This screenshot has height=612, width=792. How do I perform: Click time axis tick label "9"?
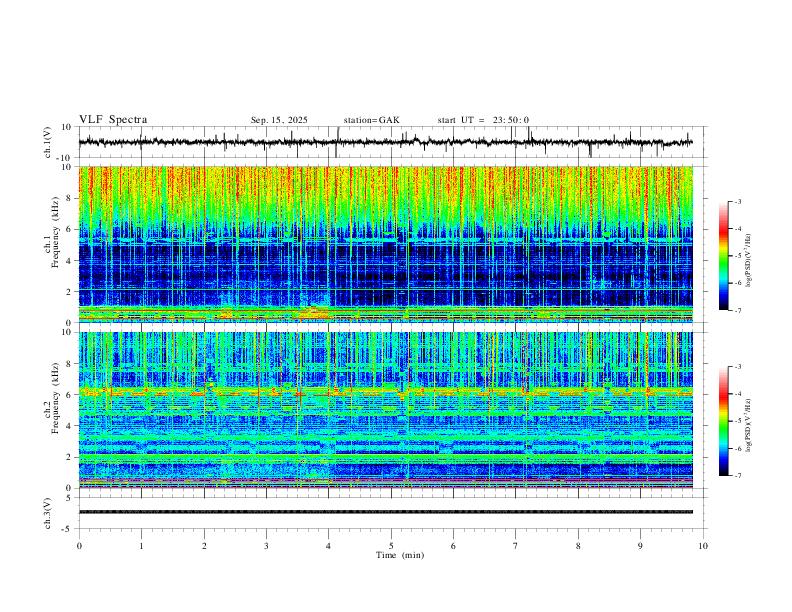pos(640,546)
